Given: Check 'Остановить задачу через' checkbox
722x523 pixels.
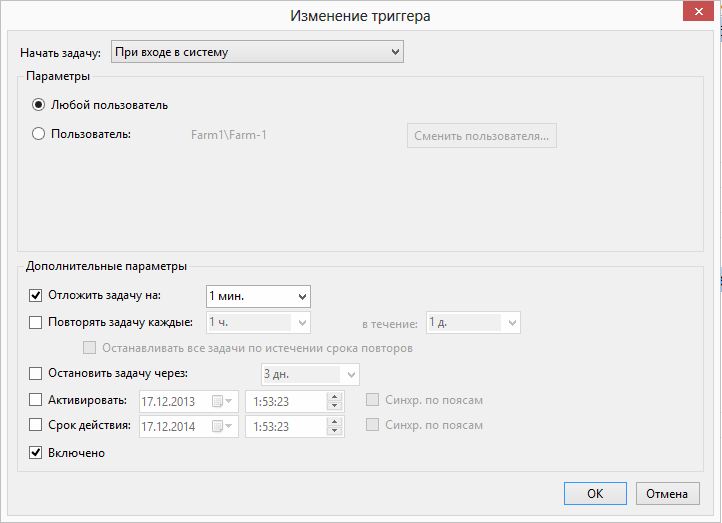Looking at the screenshot, I should [x=35, y=373].
